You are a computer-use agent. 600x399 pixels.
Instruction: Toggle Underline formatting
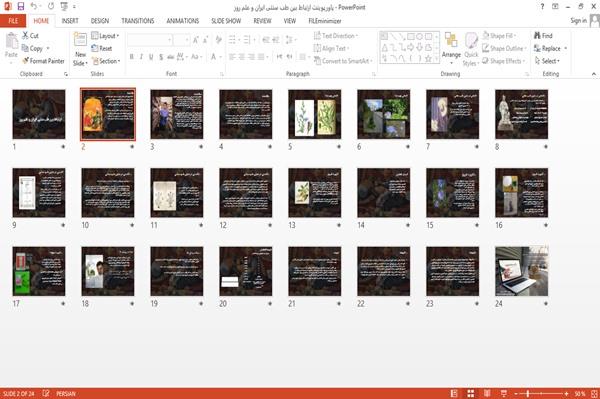(151, 57)
